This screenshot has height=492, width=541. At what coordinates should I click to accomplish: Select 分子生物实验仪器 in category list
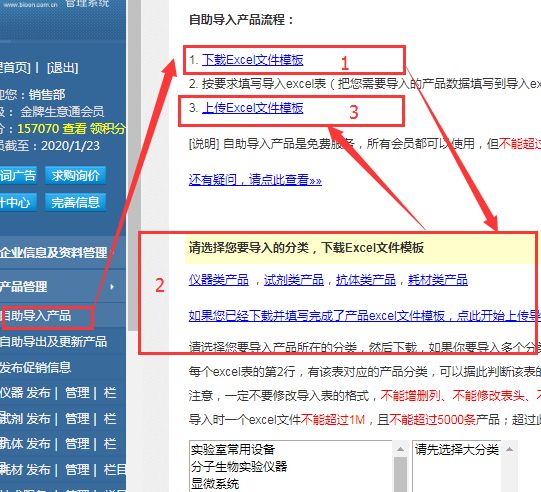[239, 466]
